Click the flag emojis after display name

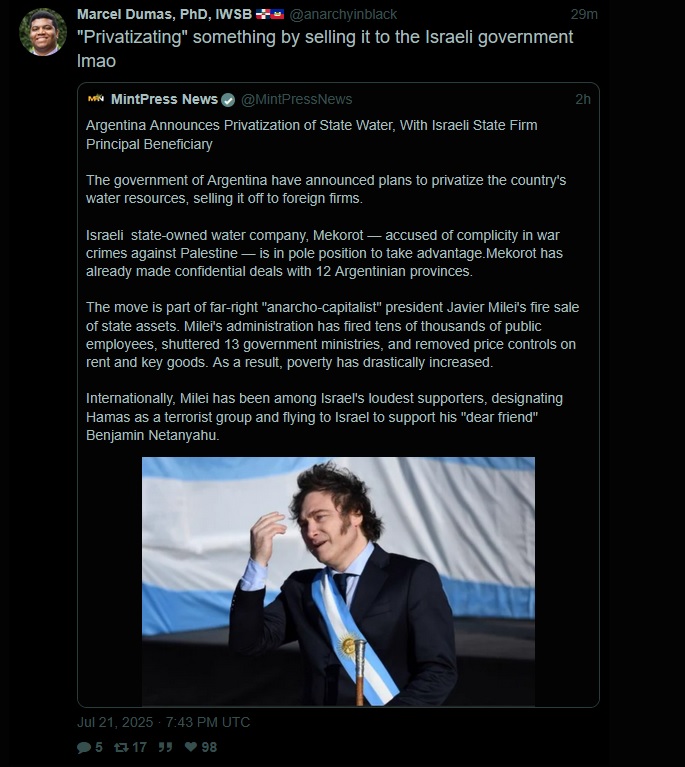coord(270,15)
